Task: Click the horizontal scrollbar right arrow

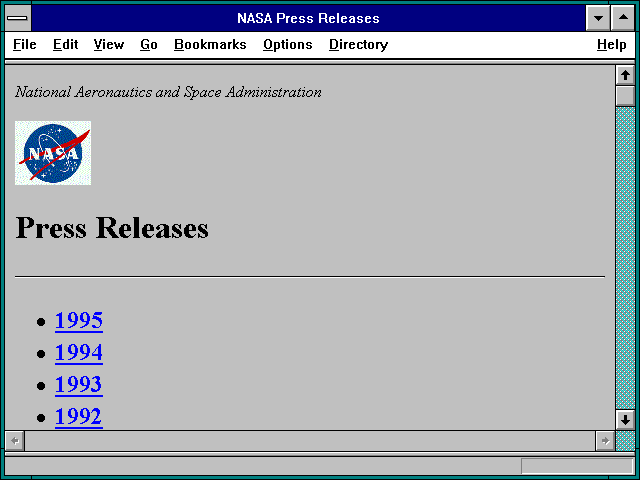Action: (605, 441)
